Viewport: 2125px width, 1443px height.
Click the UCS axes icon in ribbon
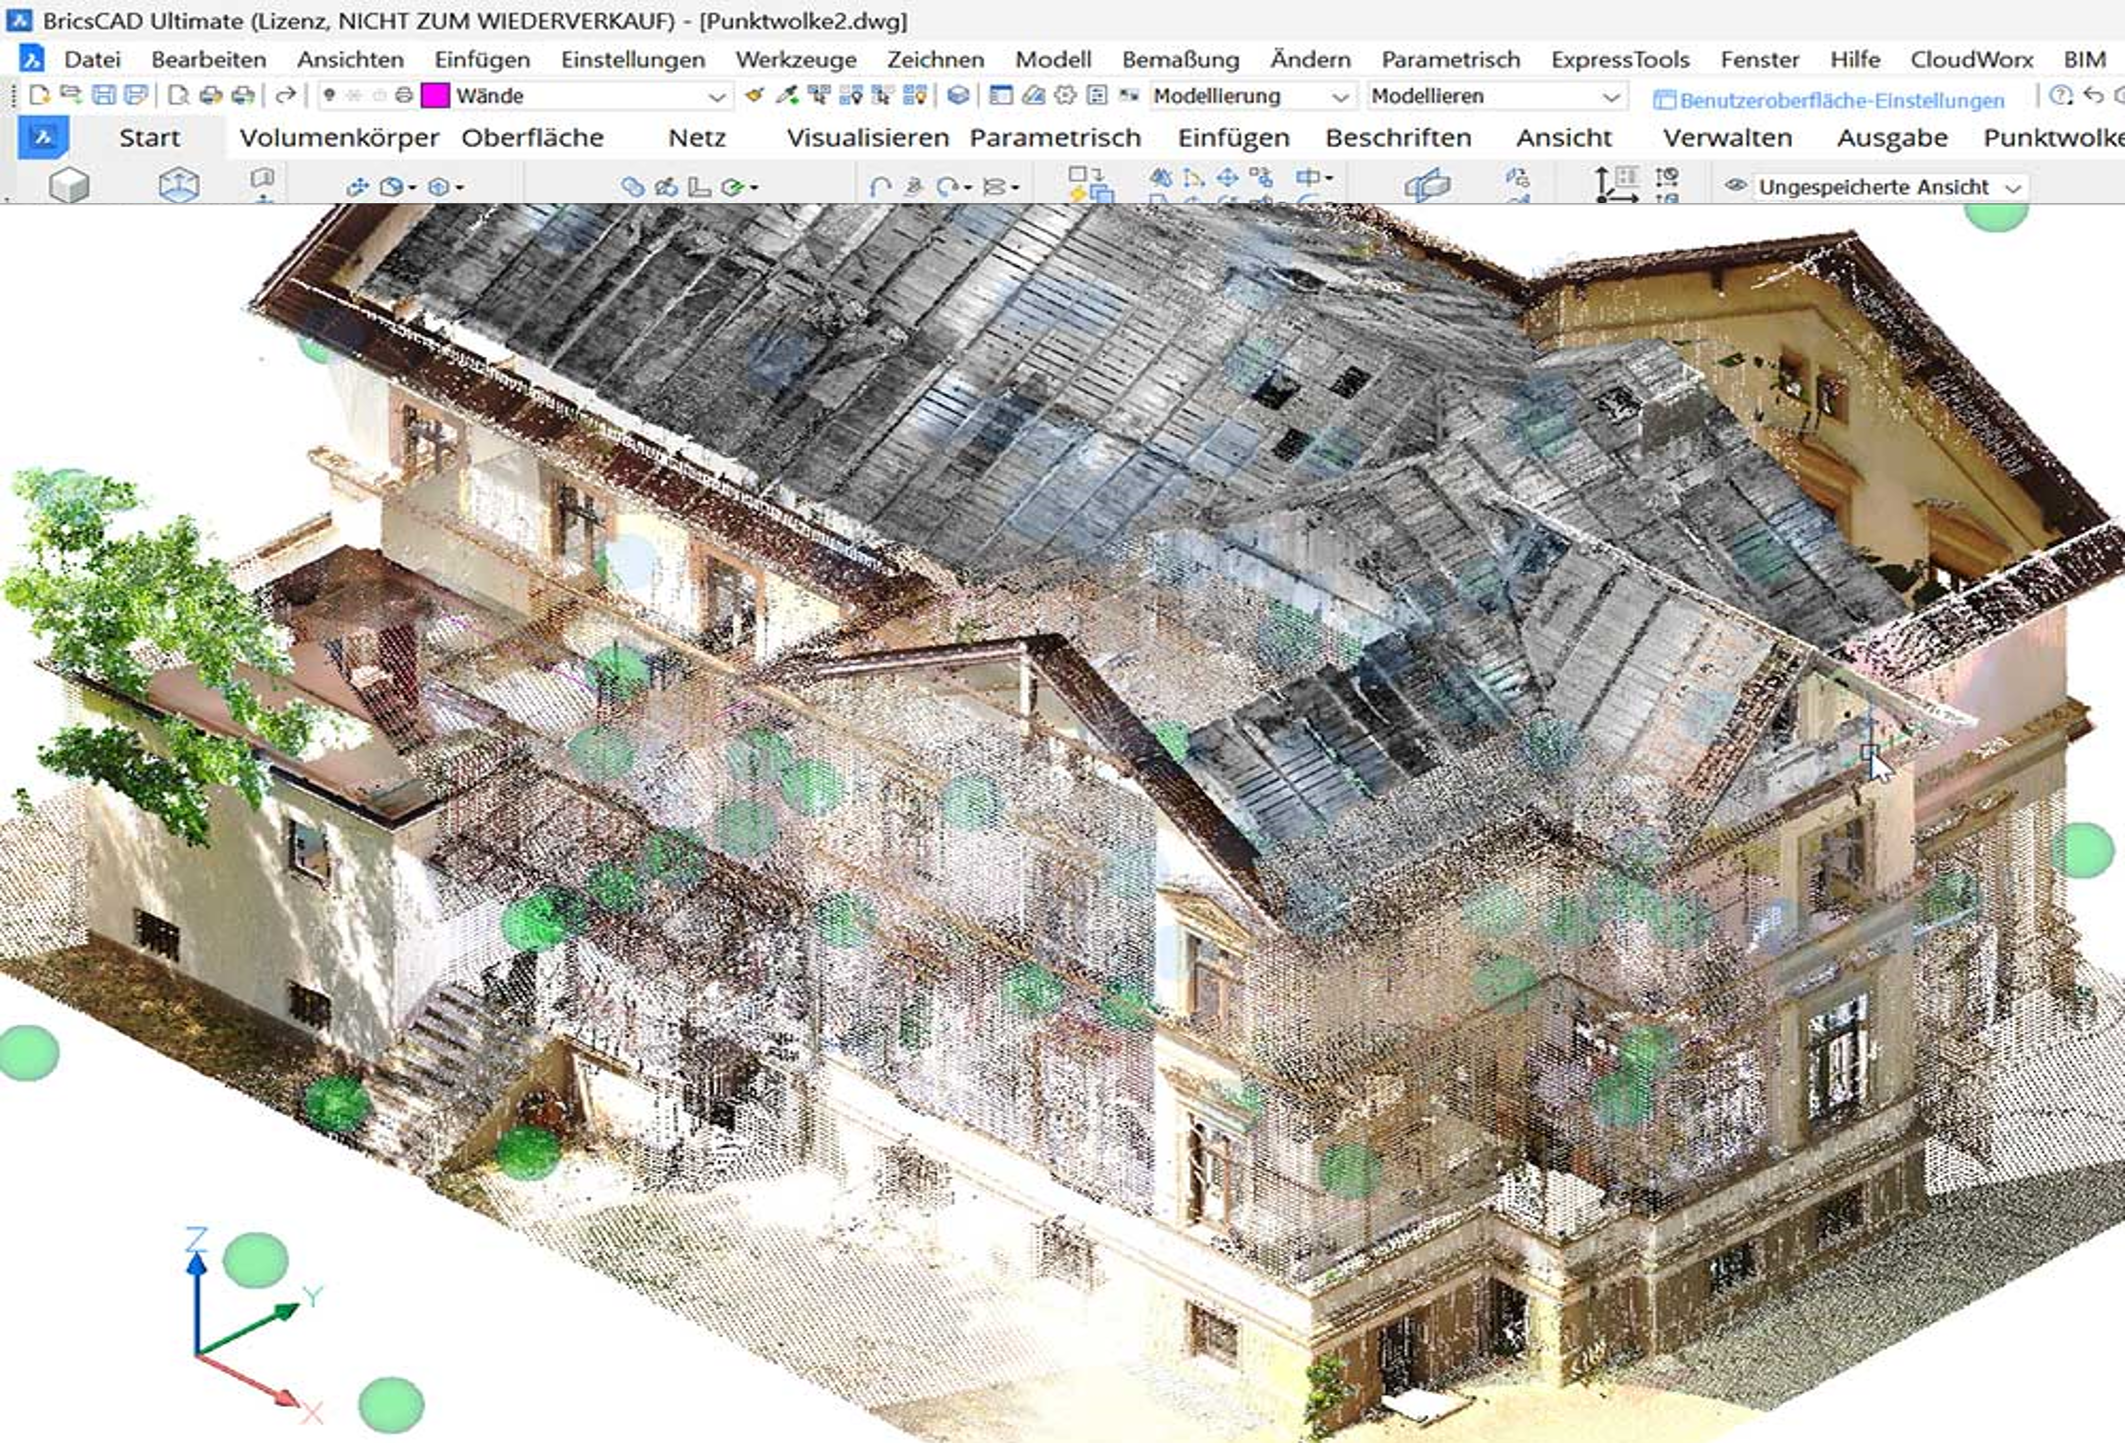tap(1614, 186)
